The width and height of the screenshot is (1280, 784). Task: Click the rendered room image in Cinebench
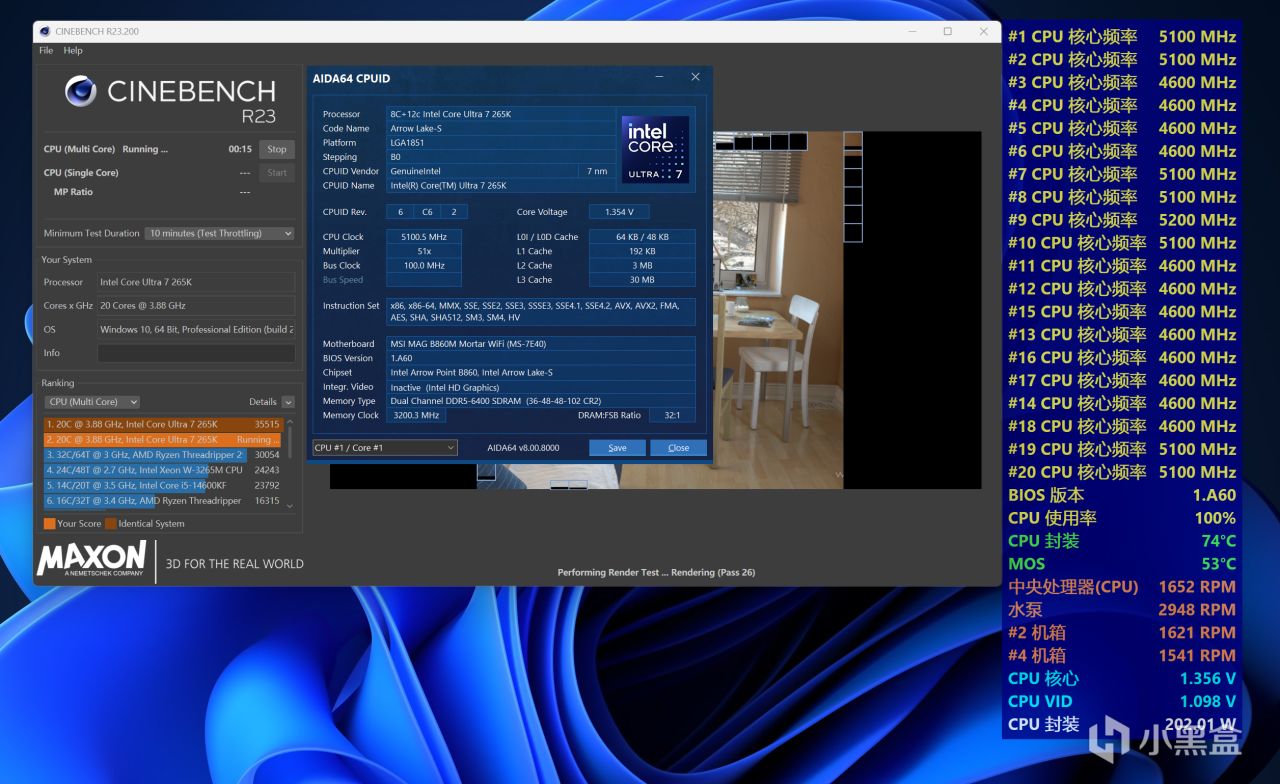click(x=778, y=310)
